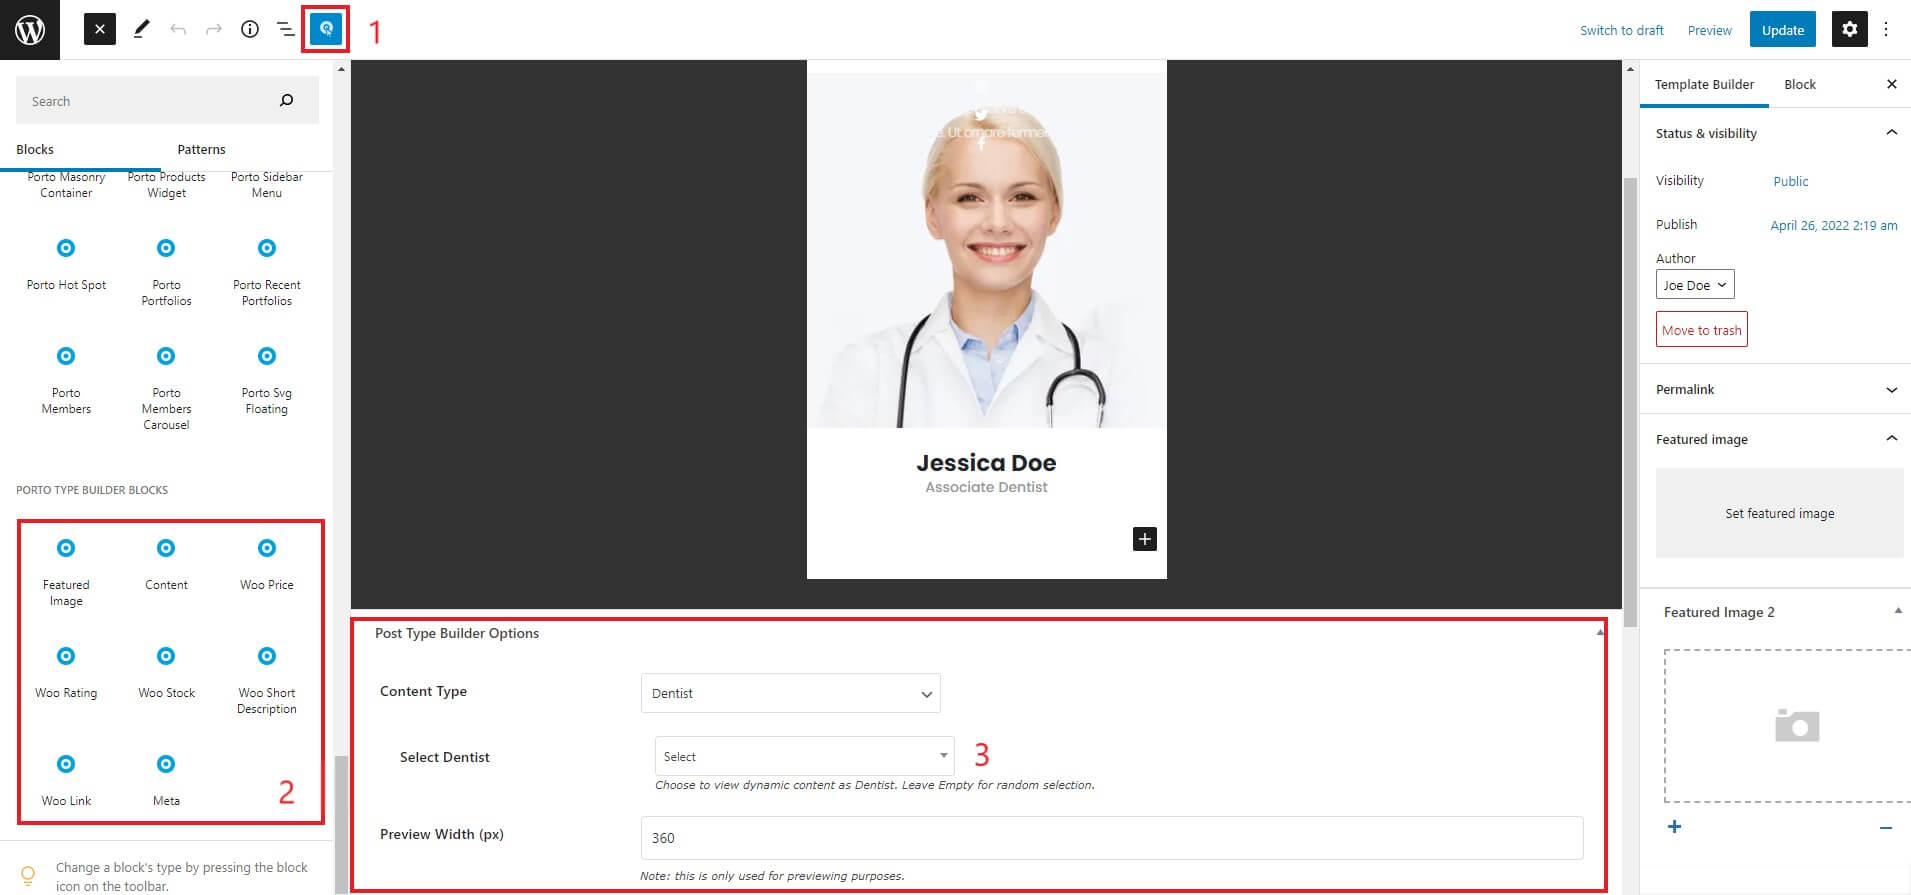Viewport: 1911px width, 895px height.
Task: Click the plus add block button
Action: pyautogui.click(x=1144, y=539)
